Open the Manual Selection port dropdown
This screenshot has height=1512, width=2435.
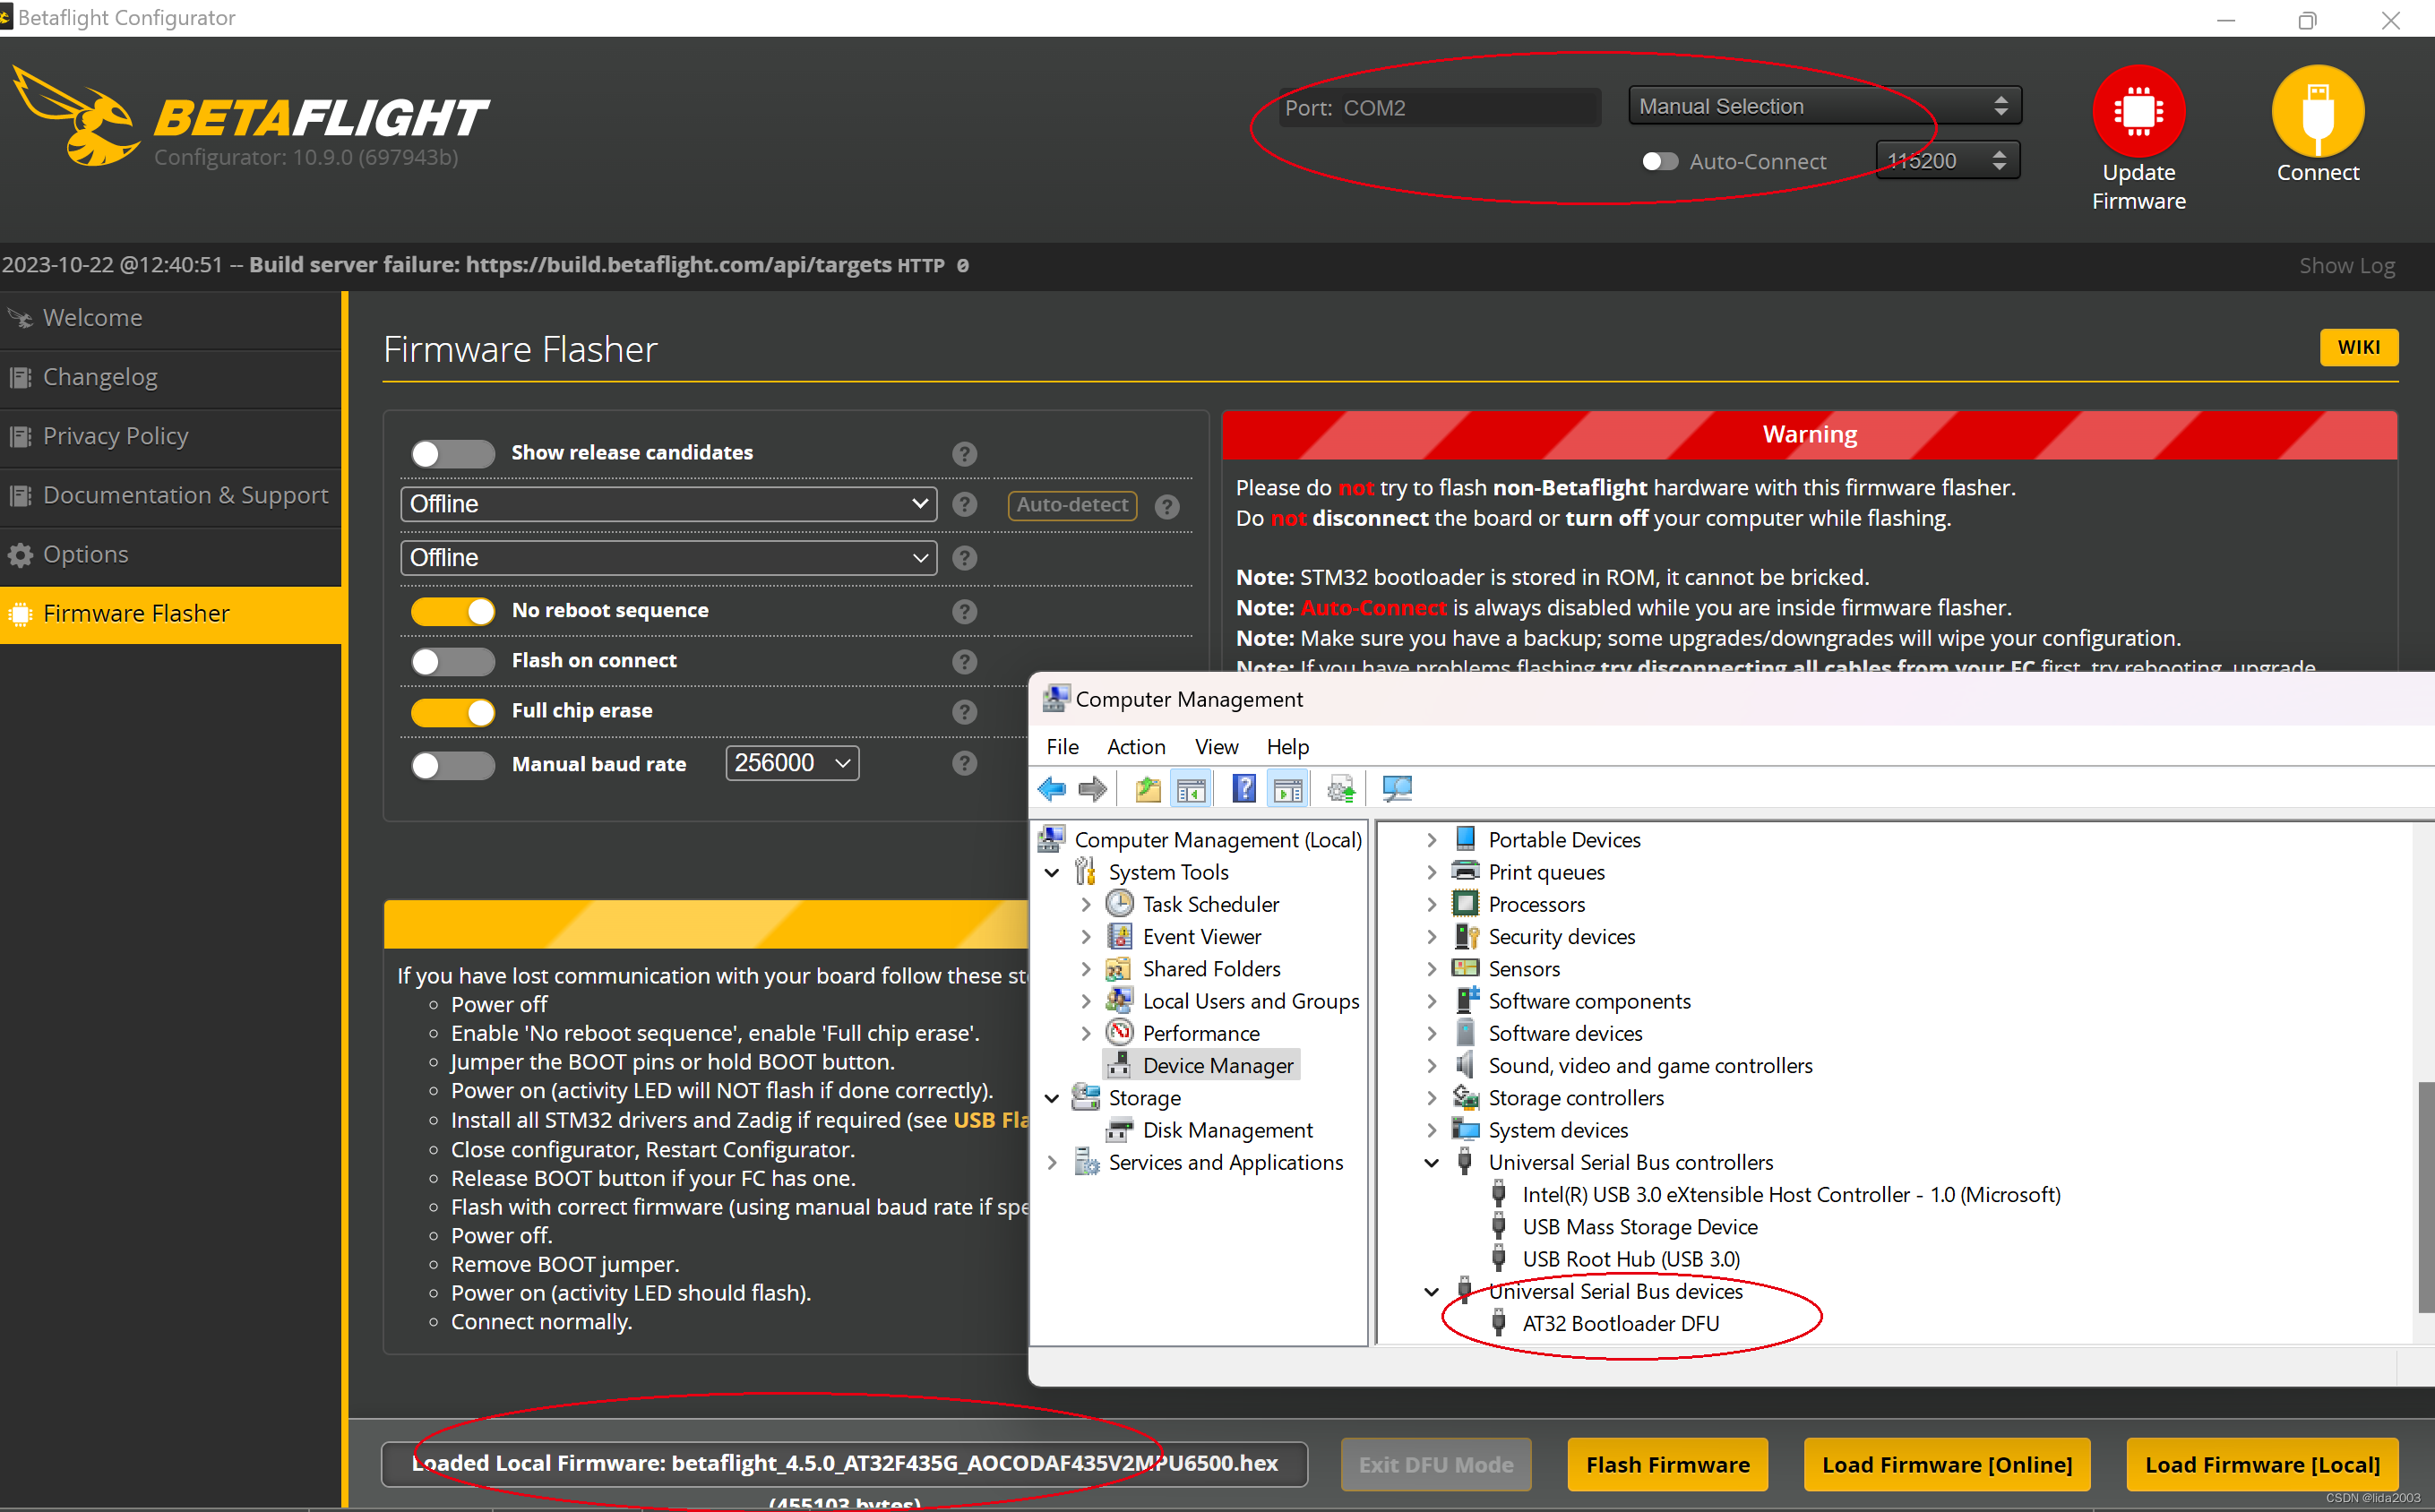[1824, 106]
